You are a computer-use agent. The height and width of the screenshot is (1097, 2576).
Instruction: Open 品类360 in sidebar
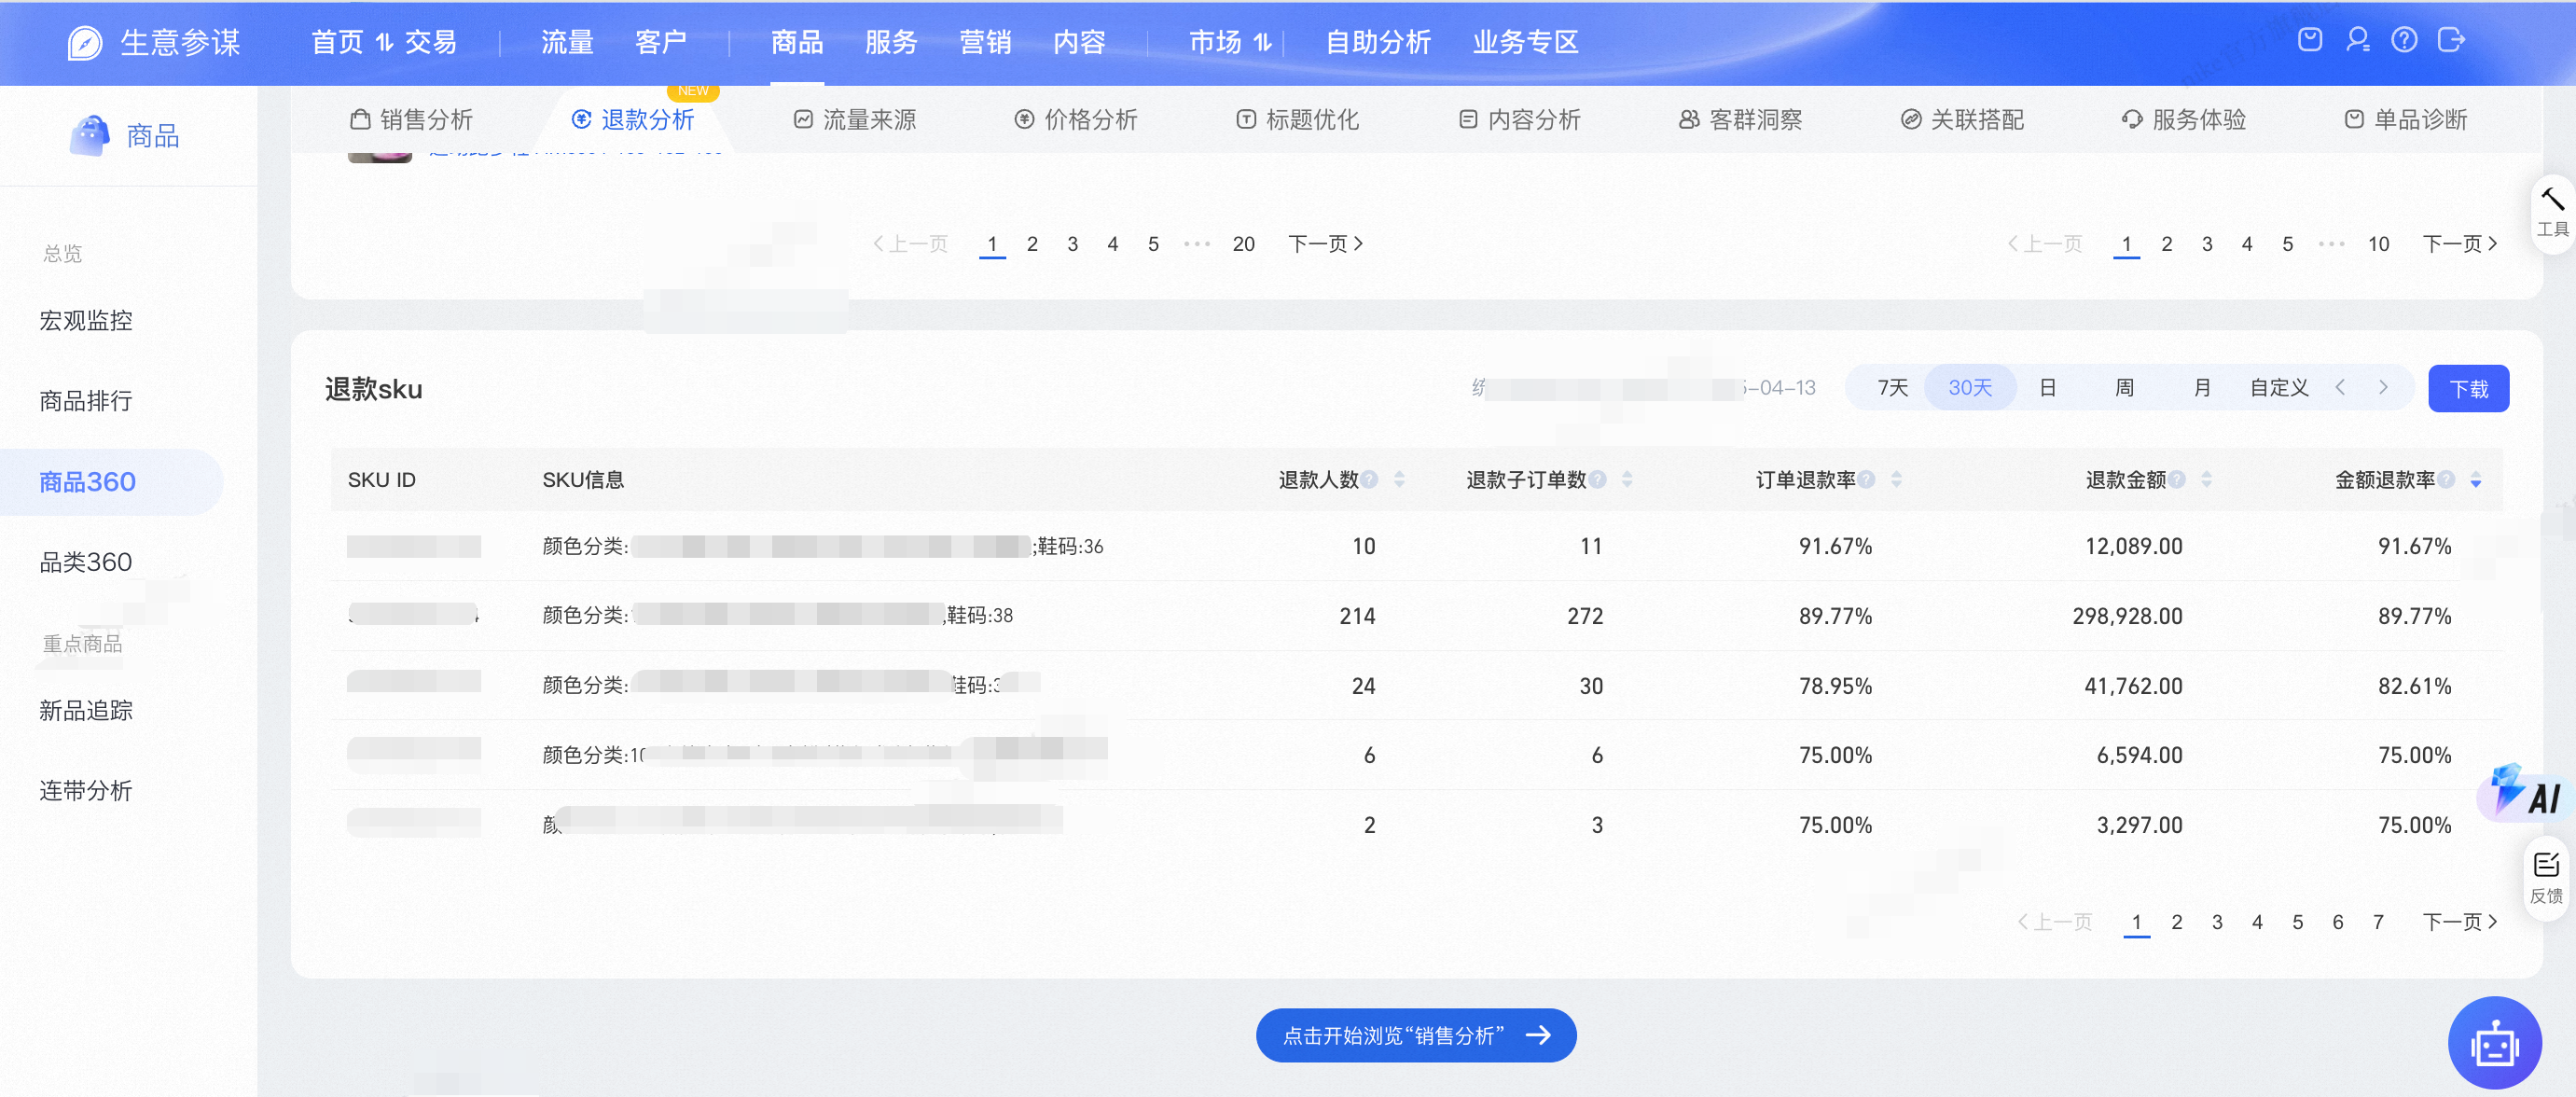click(x=85, y=562)
